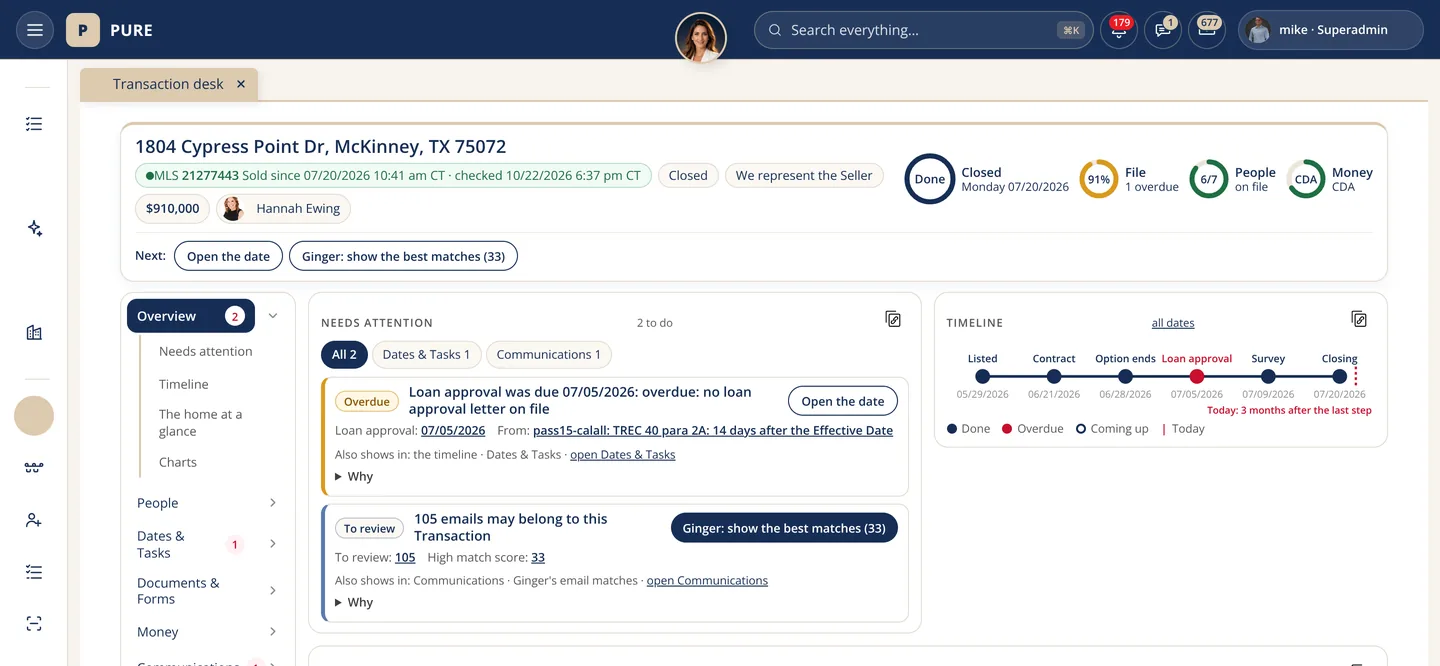Open the open Communications link
Viewport: 1440px width, 666px height.
(707, 581)
